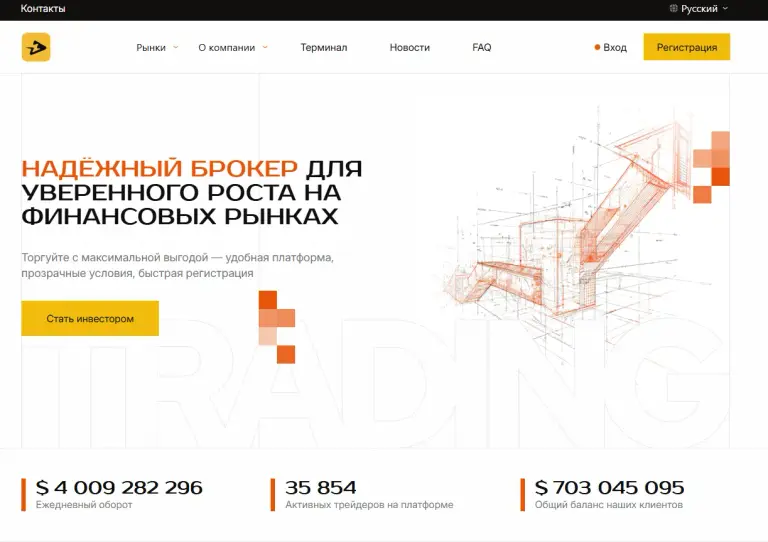Click the 'Ежедневный оборот' label

tap(84, 505)
